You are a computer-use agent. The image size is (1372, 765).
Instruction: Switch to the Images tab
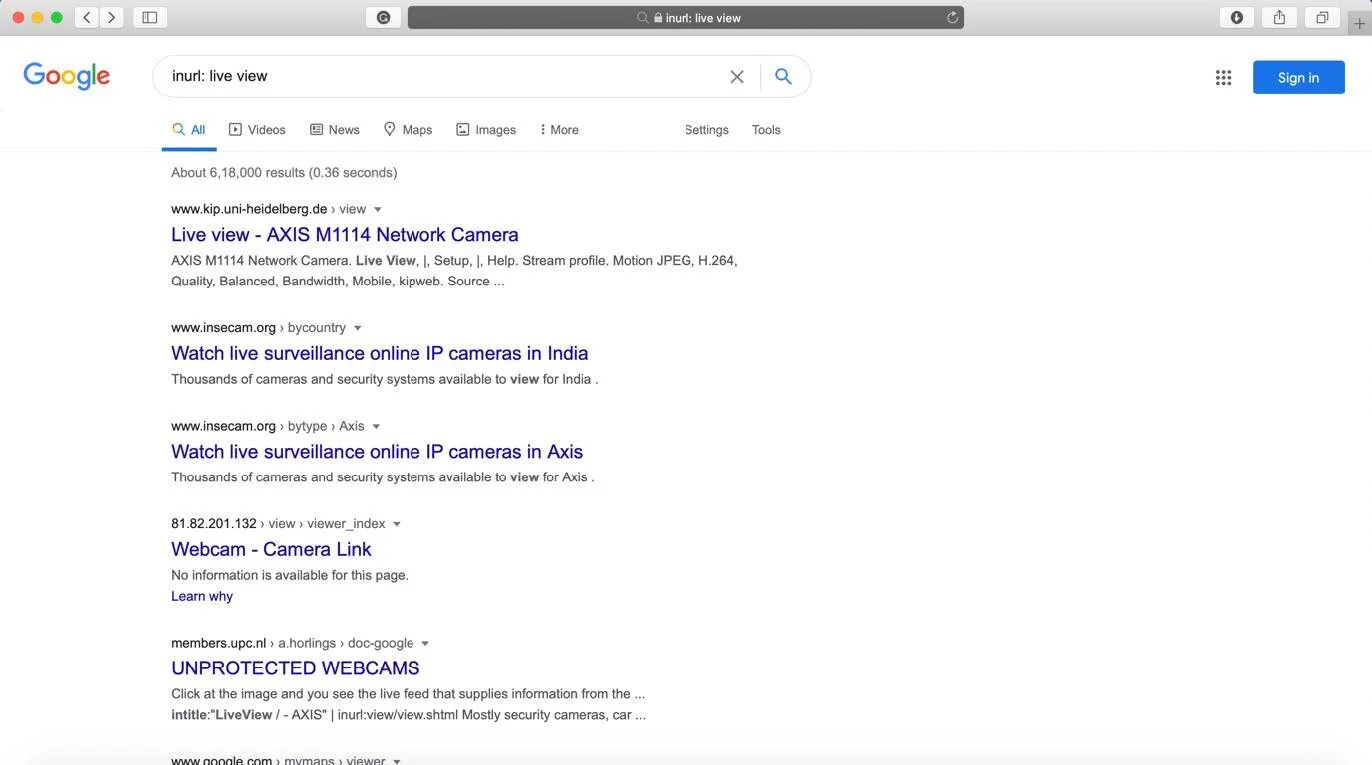click(x=486, y=130)
